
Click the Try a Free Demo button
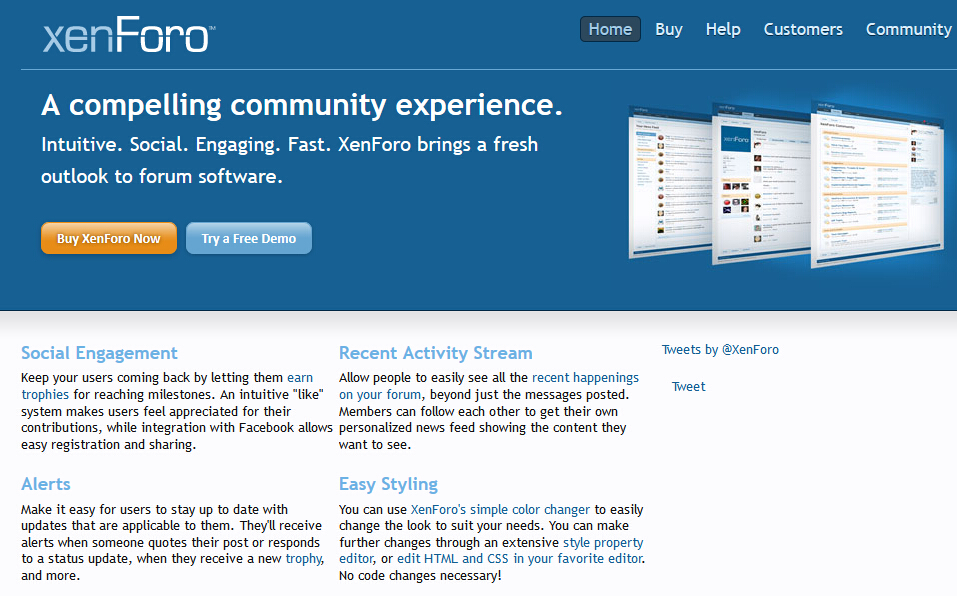[249, 239]
